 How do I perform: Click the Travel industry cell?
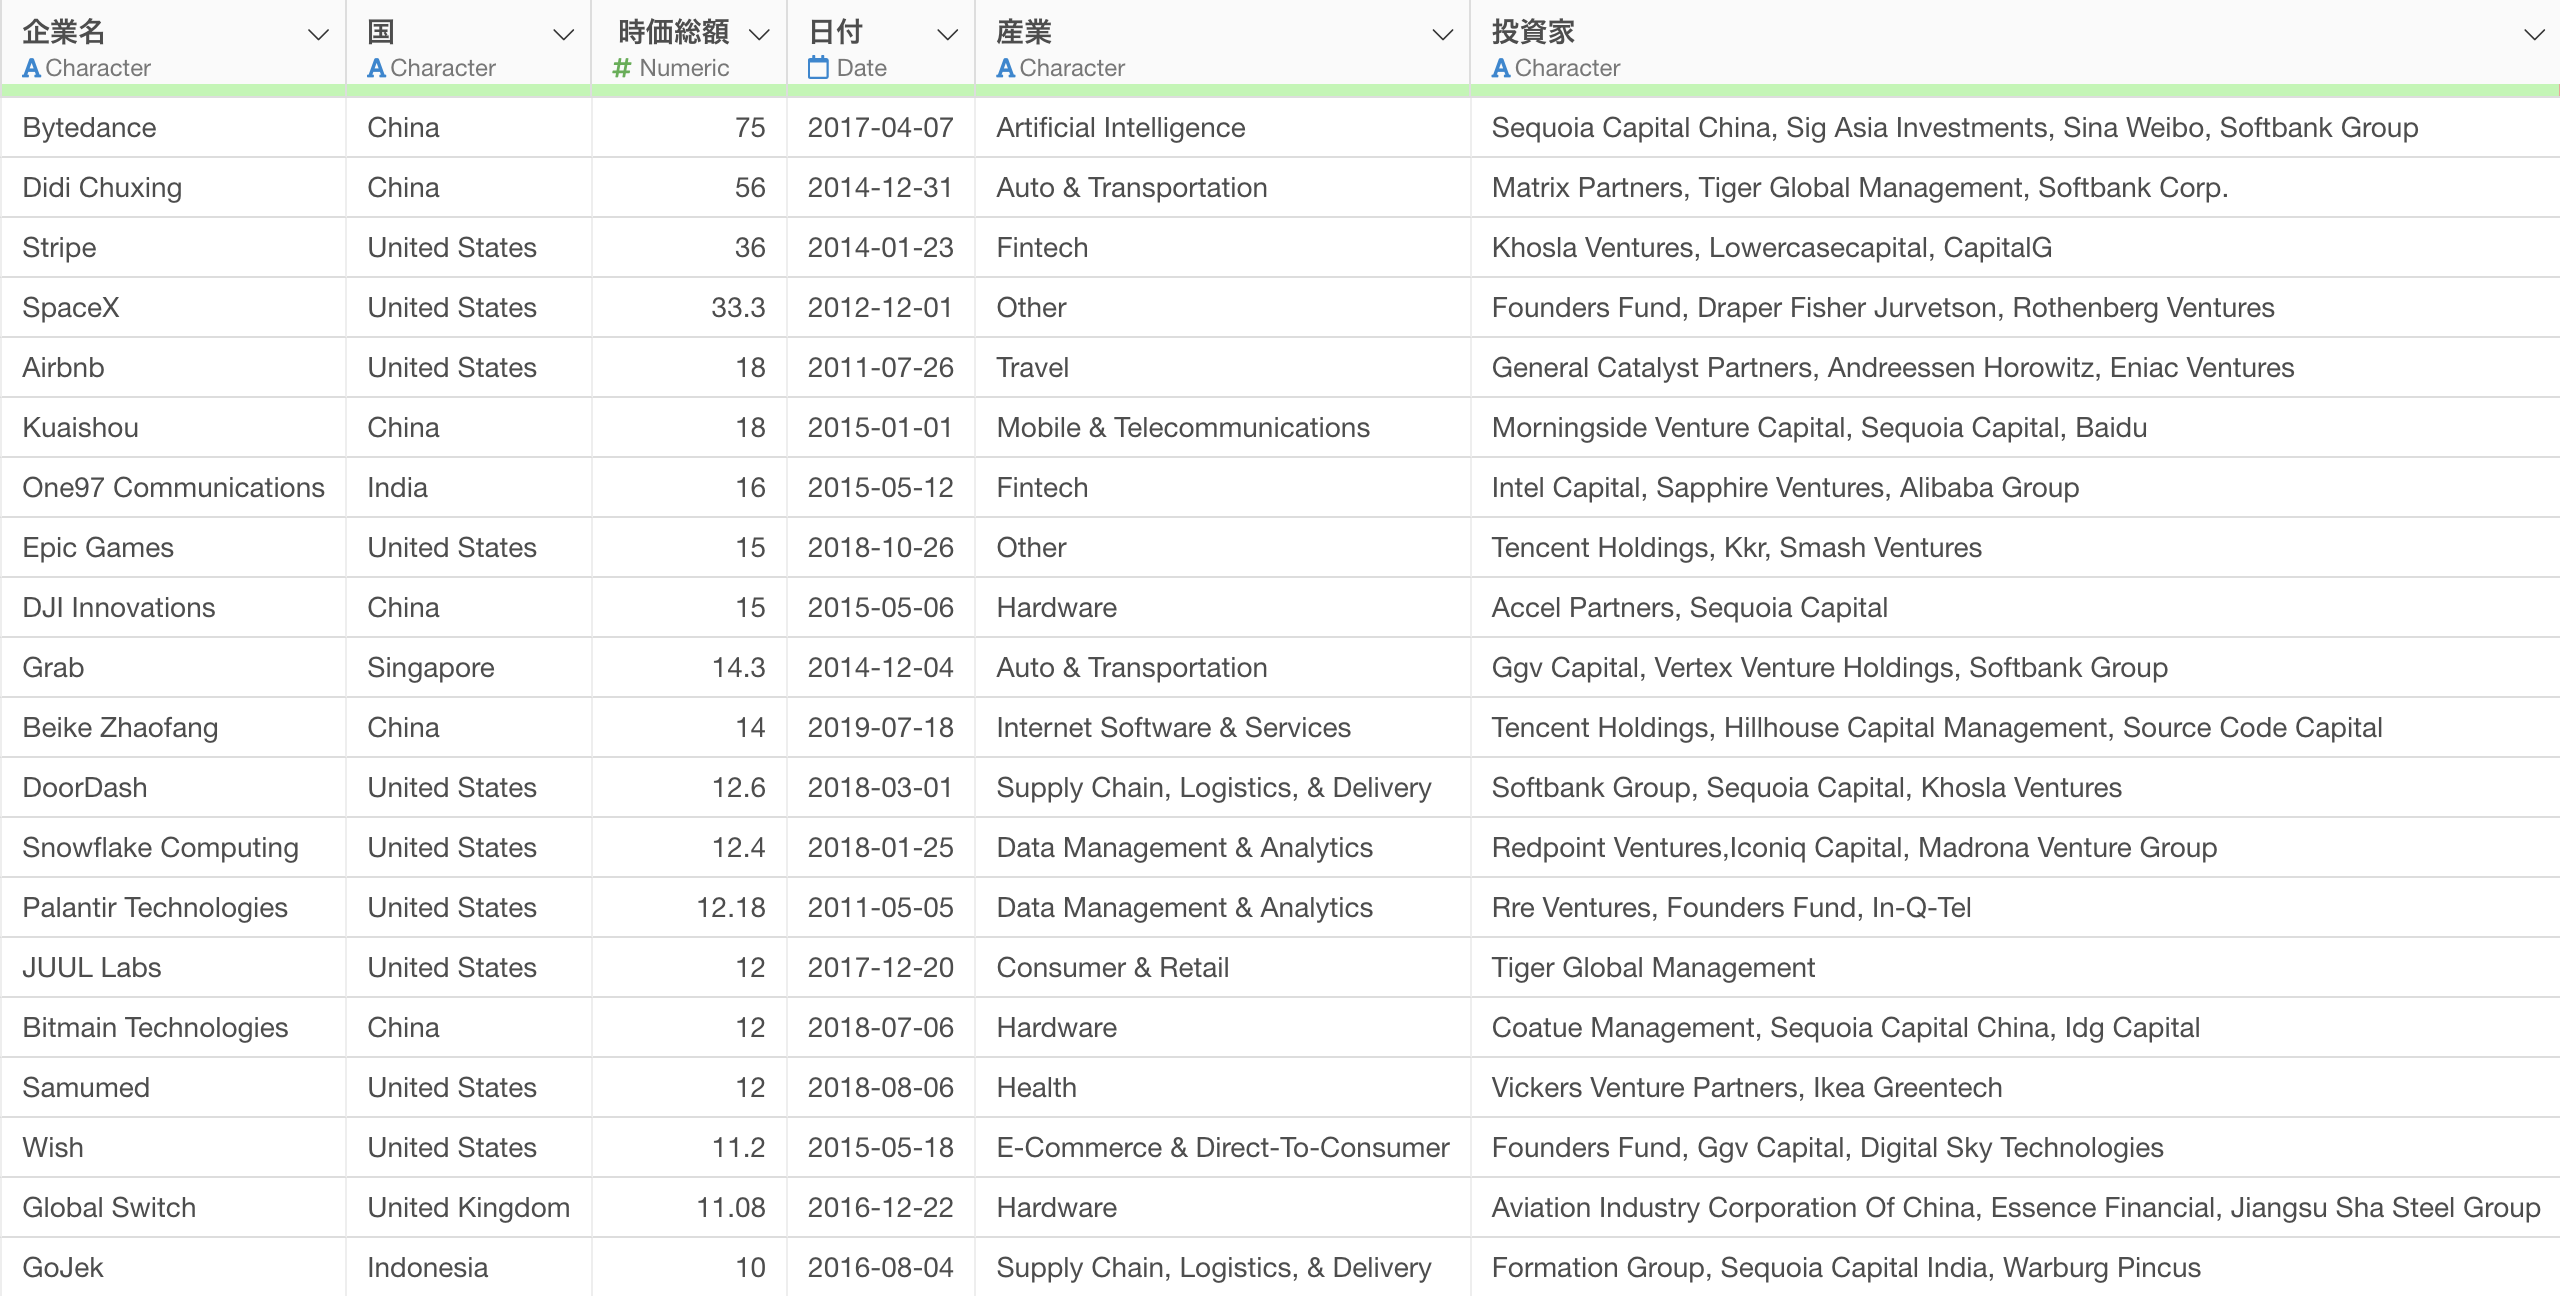(1223, 368)
